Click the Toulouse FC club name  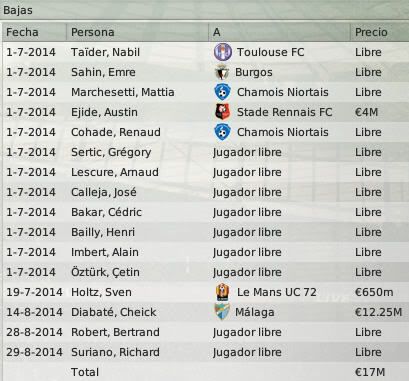[271, 52]
